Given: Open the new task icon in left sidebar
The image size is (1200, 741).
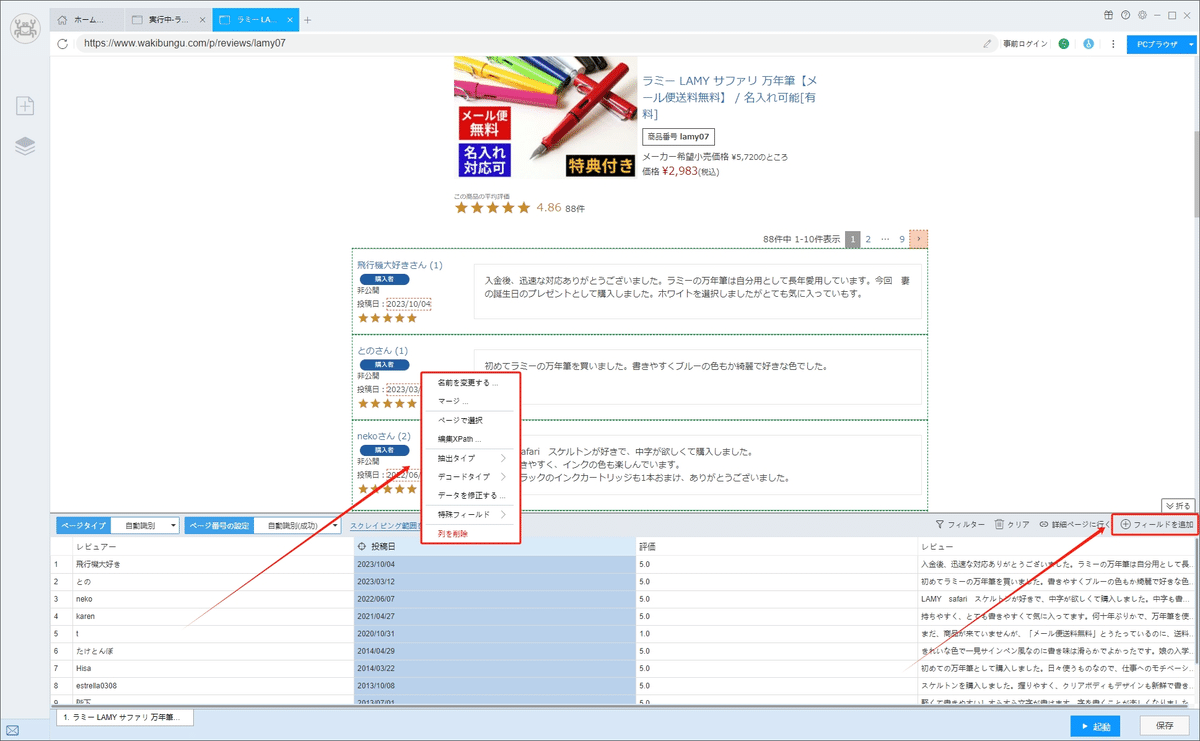Looking at the screenshot, I should click(x=25, y=106).
